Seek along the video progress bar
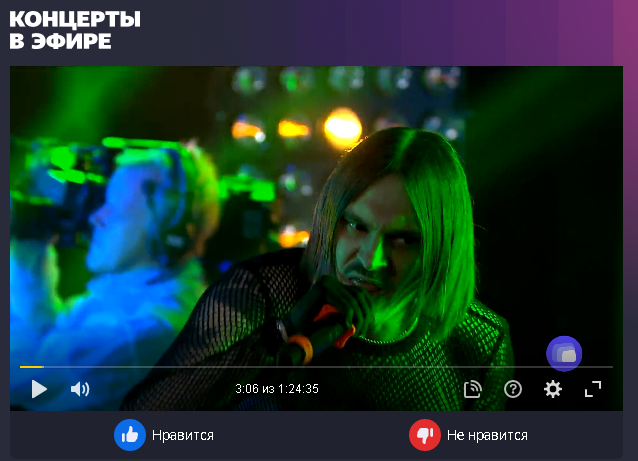Screen dimensions: 638x461 pyautogui.click(x=316, y=367)
